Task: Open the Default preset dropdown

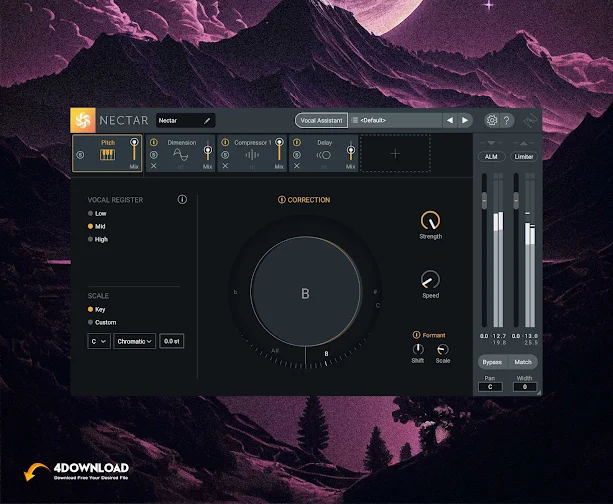Action: [396, 120]
